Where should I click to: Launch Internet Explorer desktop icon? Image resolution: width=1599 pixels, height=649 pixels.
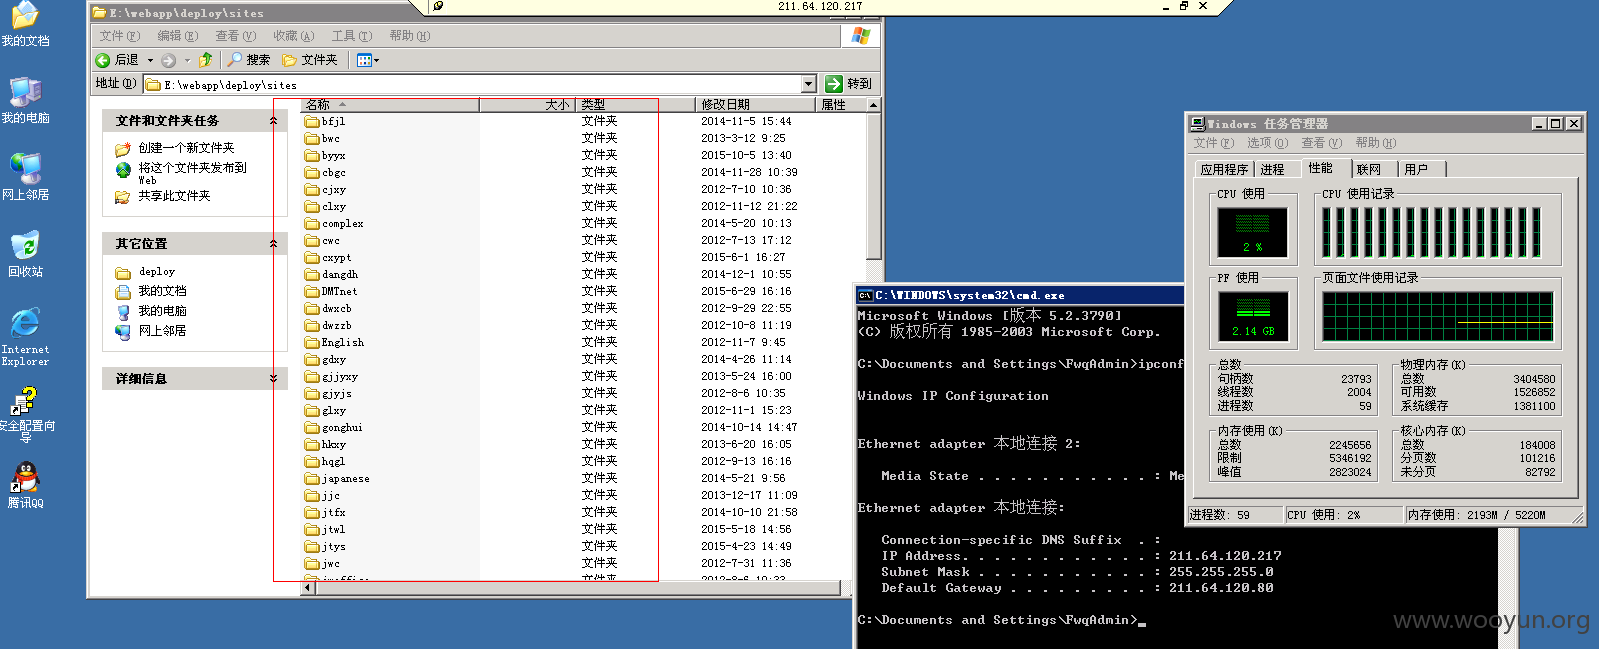25,337
